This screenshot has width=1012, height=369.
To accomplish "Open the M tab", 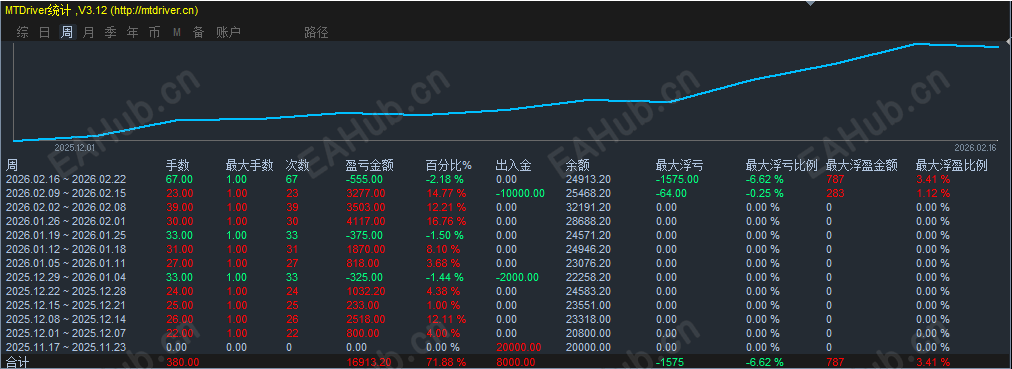I will tap(177, 32).
